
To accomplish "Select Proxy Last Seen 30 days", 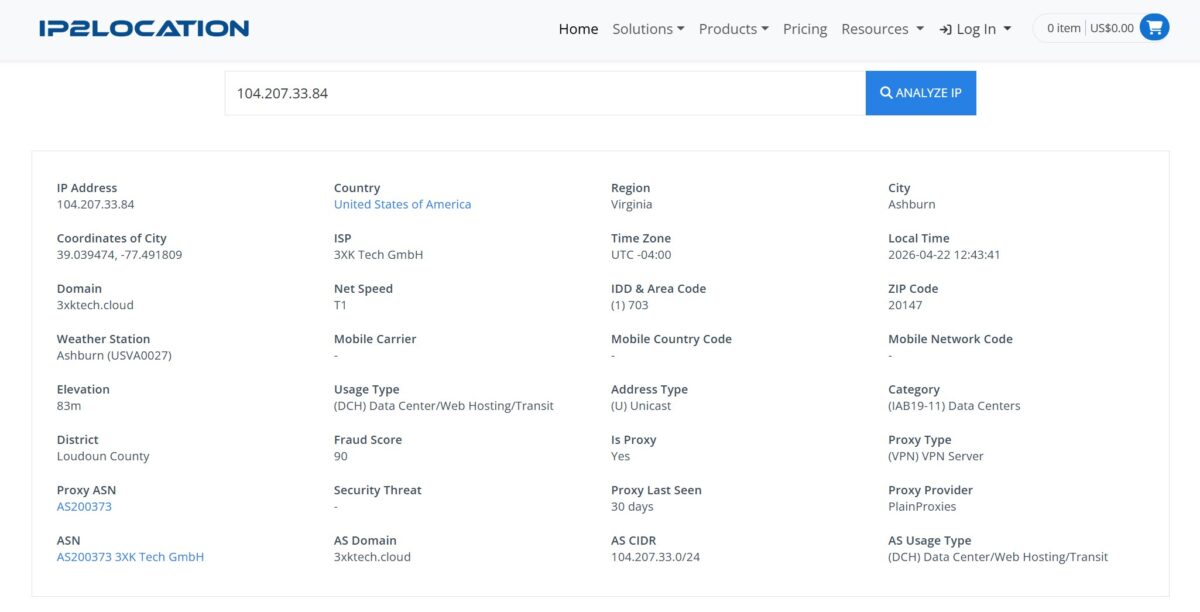I will click(x=632, y=506).
